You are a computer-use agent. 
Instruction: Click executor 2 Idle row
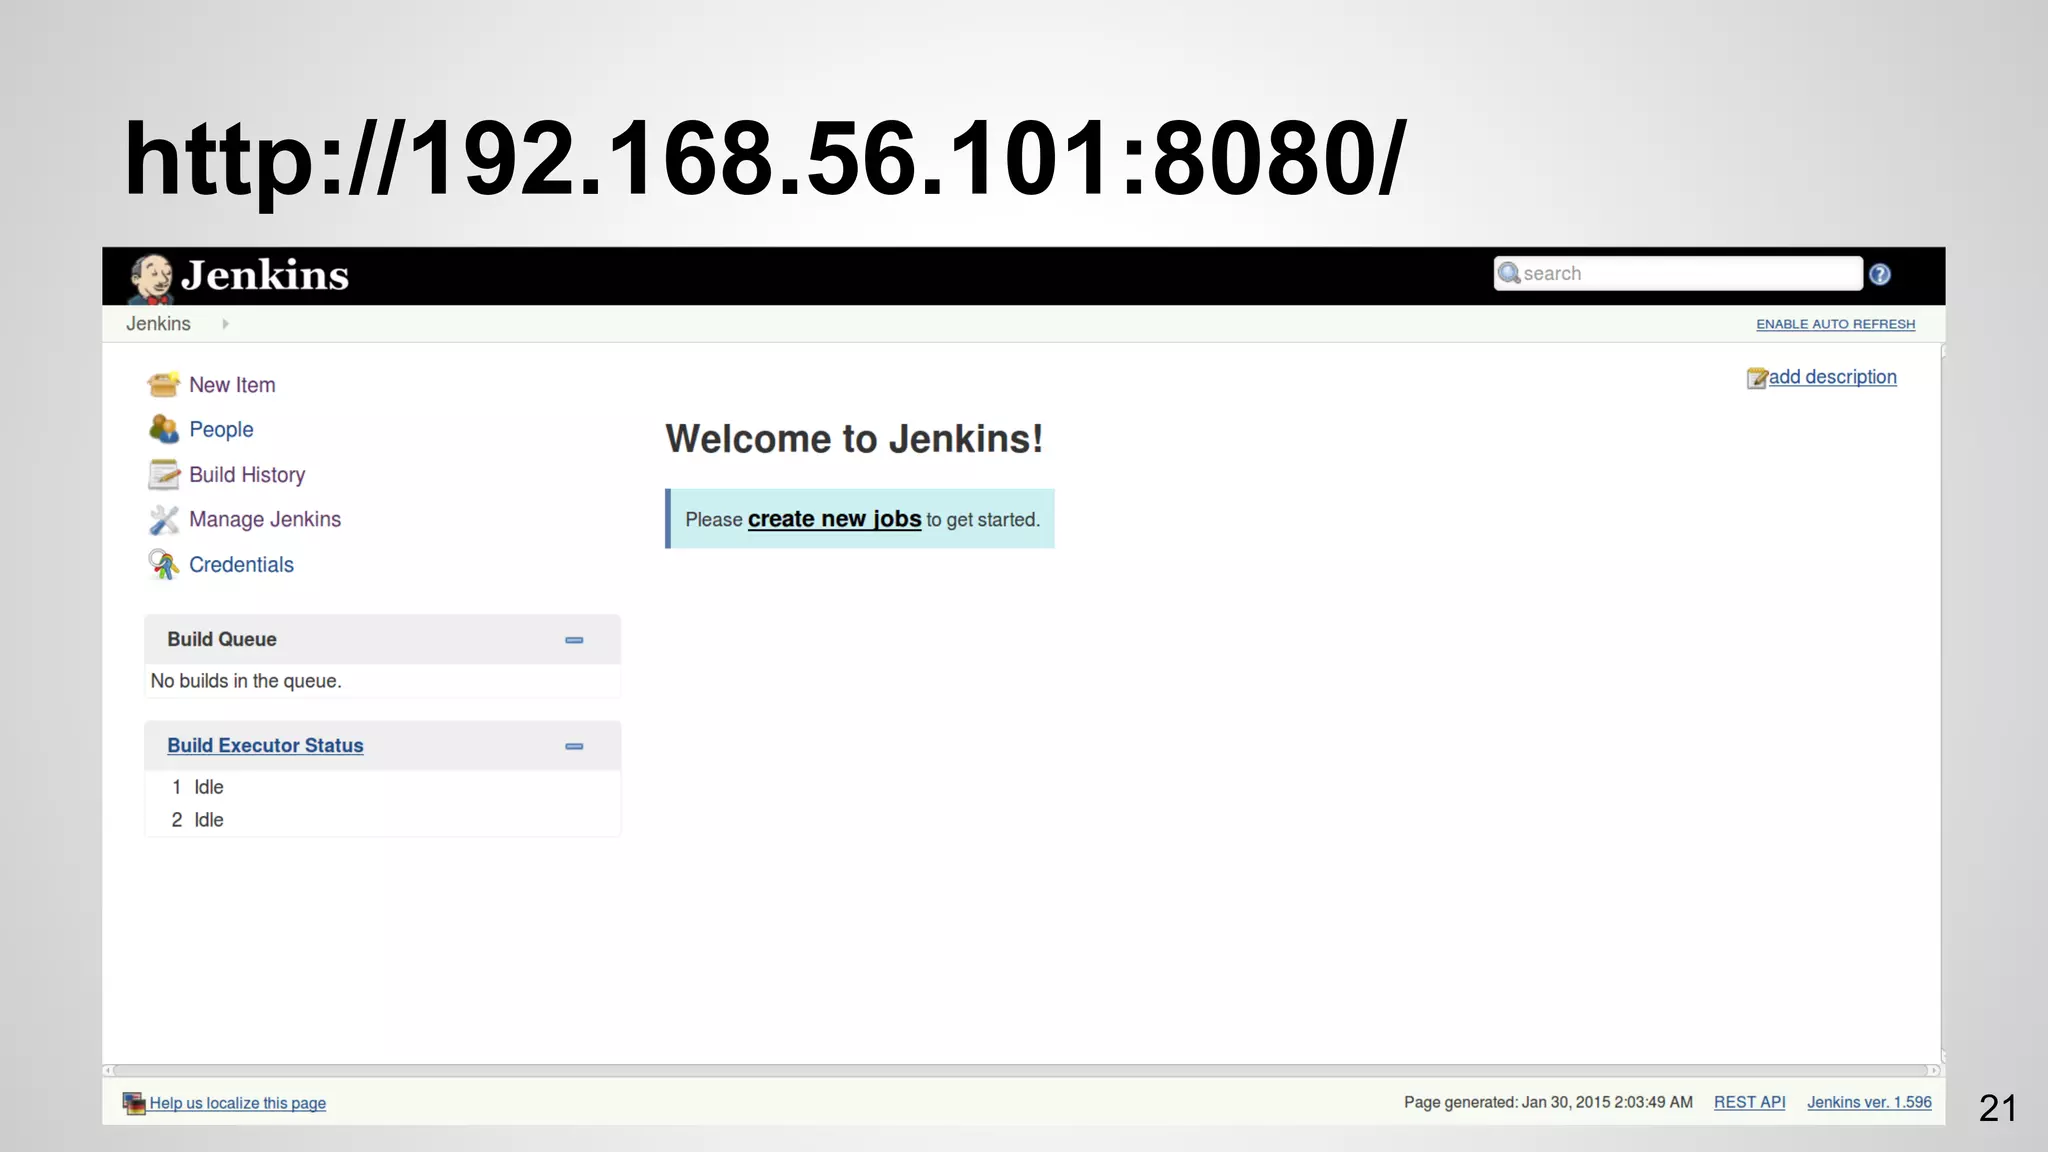[382, 820]
